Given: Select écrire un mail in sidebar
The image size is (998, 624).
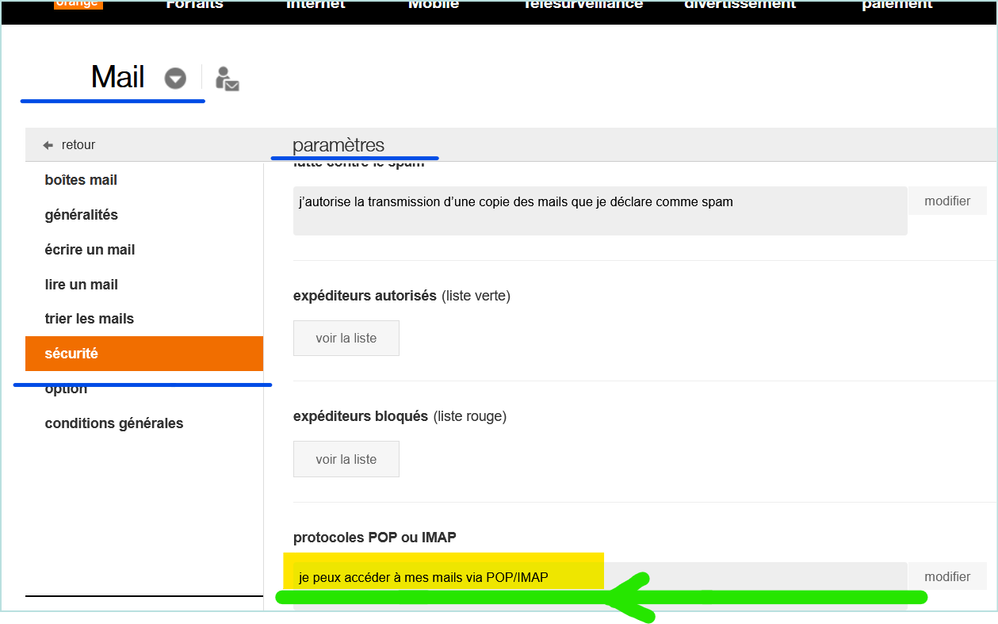Looking at the screenshot, I should [90, 250].
